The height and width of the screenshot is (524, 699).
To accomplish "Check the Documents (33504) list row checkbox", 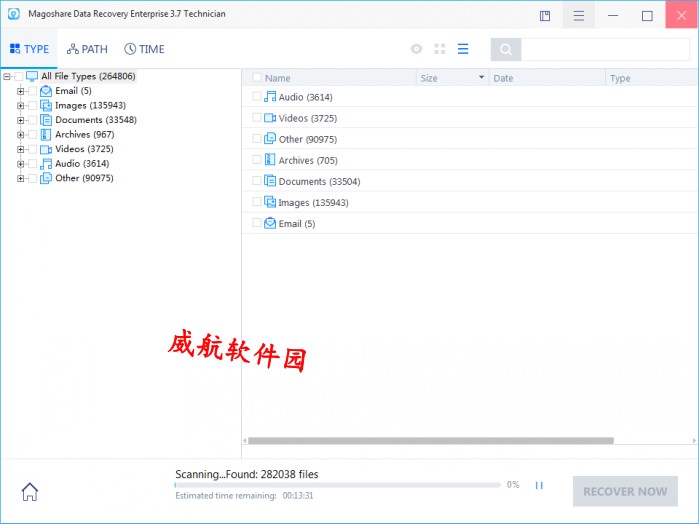I will pyautogui.click(x=257, y=181).
